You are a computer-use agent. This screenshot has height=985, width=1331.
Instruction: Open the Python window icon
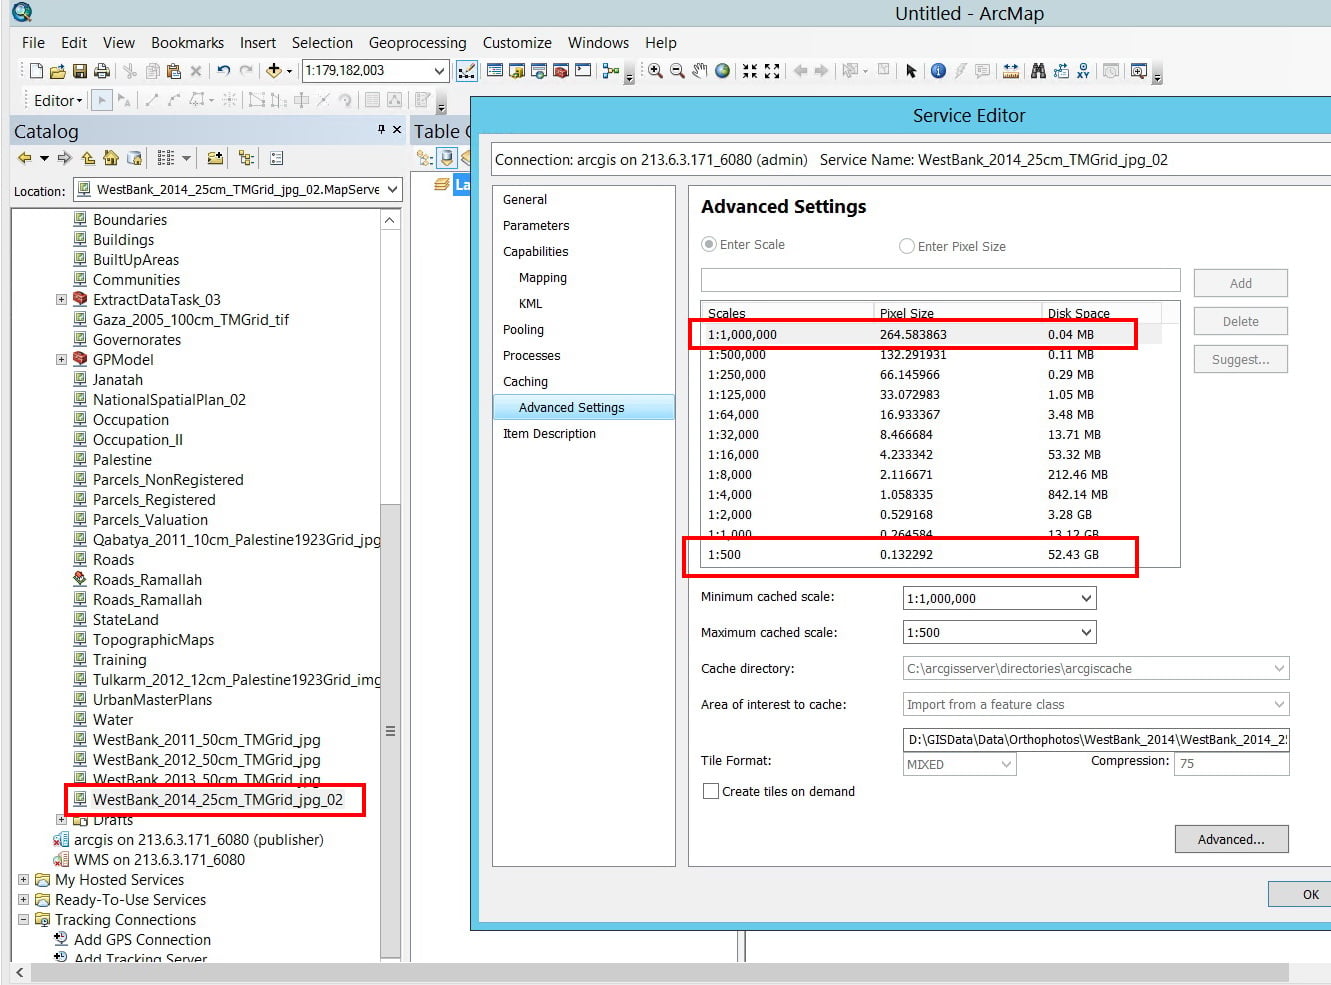pyautogui.click(x=583, y=71)
